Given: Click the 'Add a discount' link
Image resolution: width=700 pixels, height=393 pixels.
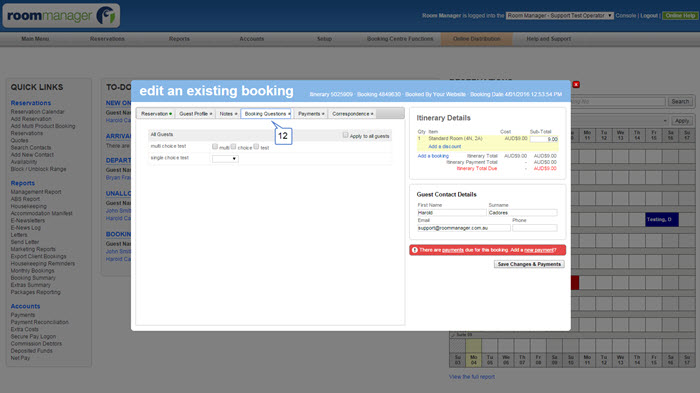Looking at the screenshot, I should [x=445, y=146].
